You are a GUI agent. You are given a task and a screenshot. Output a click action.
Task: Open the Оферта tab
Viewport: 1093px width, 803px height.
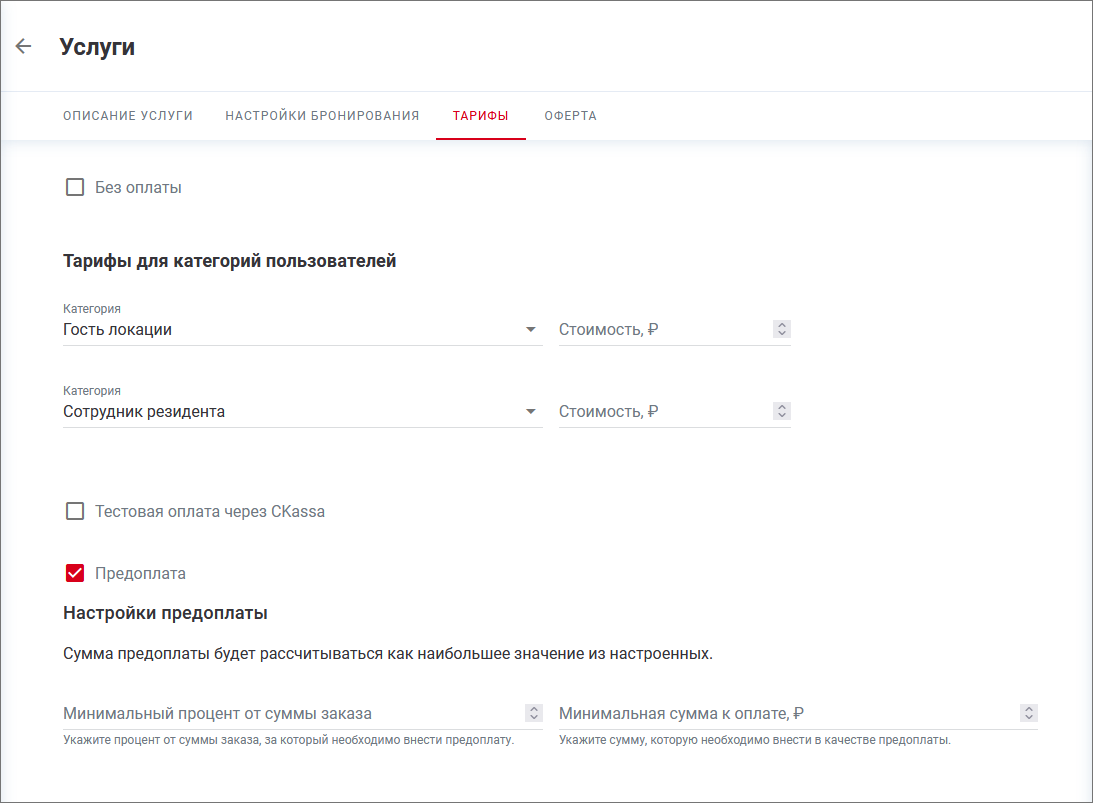point(570,116)
